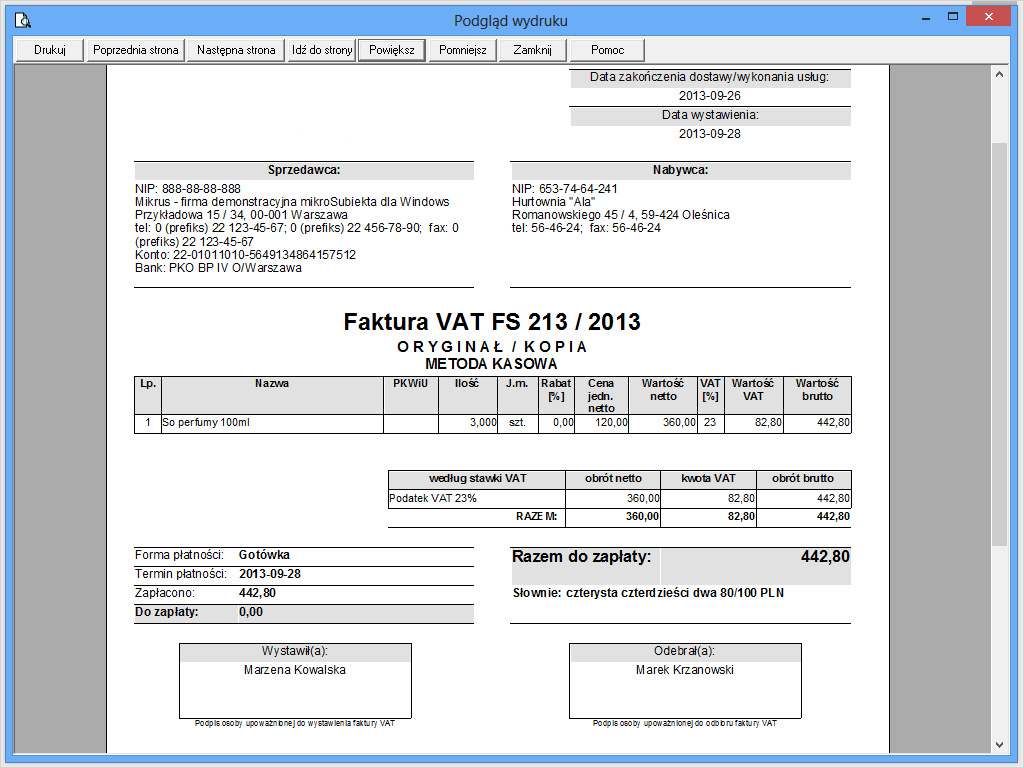Open the Idź do strony dialog
Viewport: 1024px width, 768px height.
(x=321, y=50)
